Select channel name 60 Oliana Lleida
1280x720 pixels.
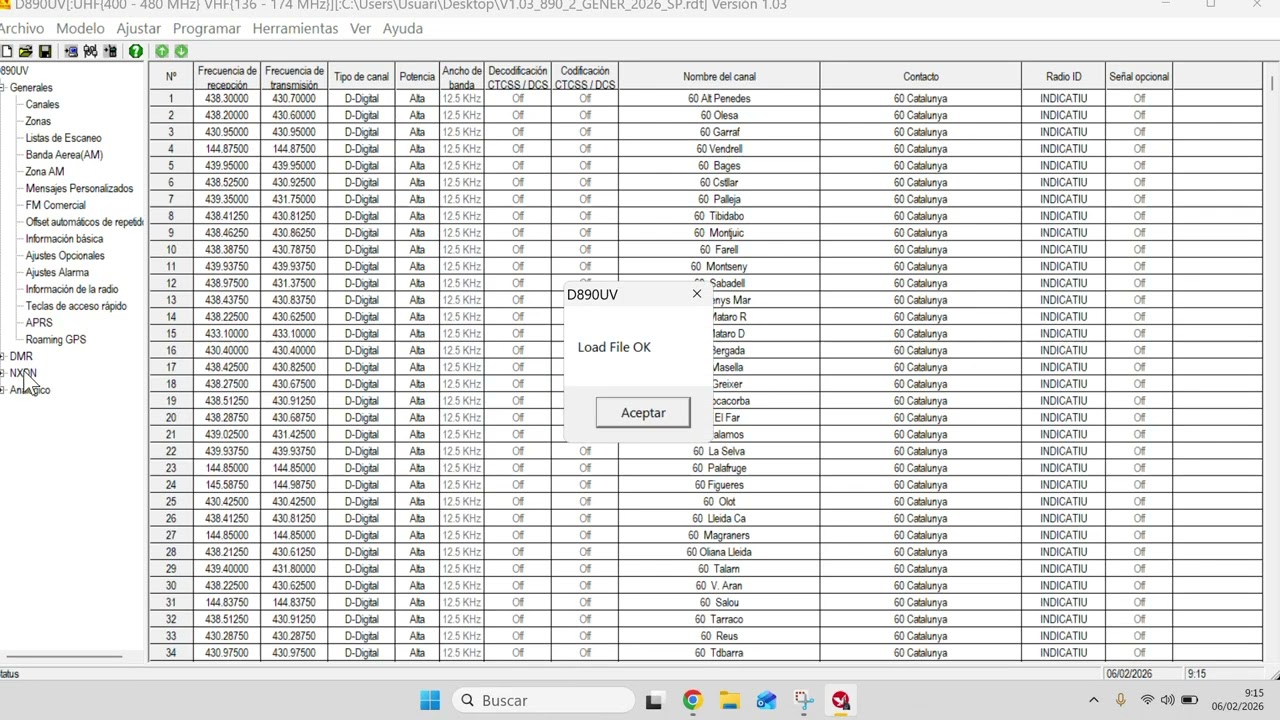[719, 552]
